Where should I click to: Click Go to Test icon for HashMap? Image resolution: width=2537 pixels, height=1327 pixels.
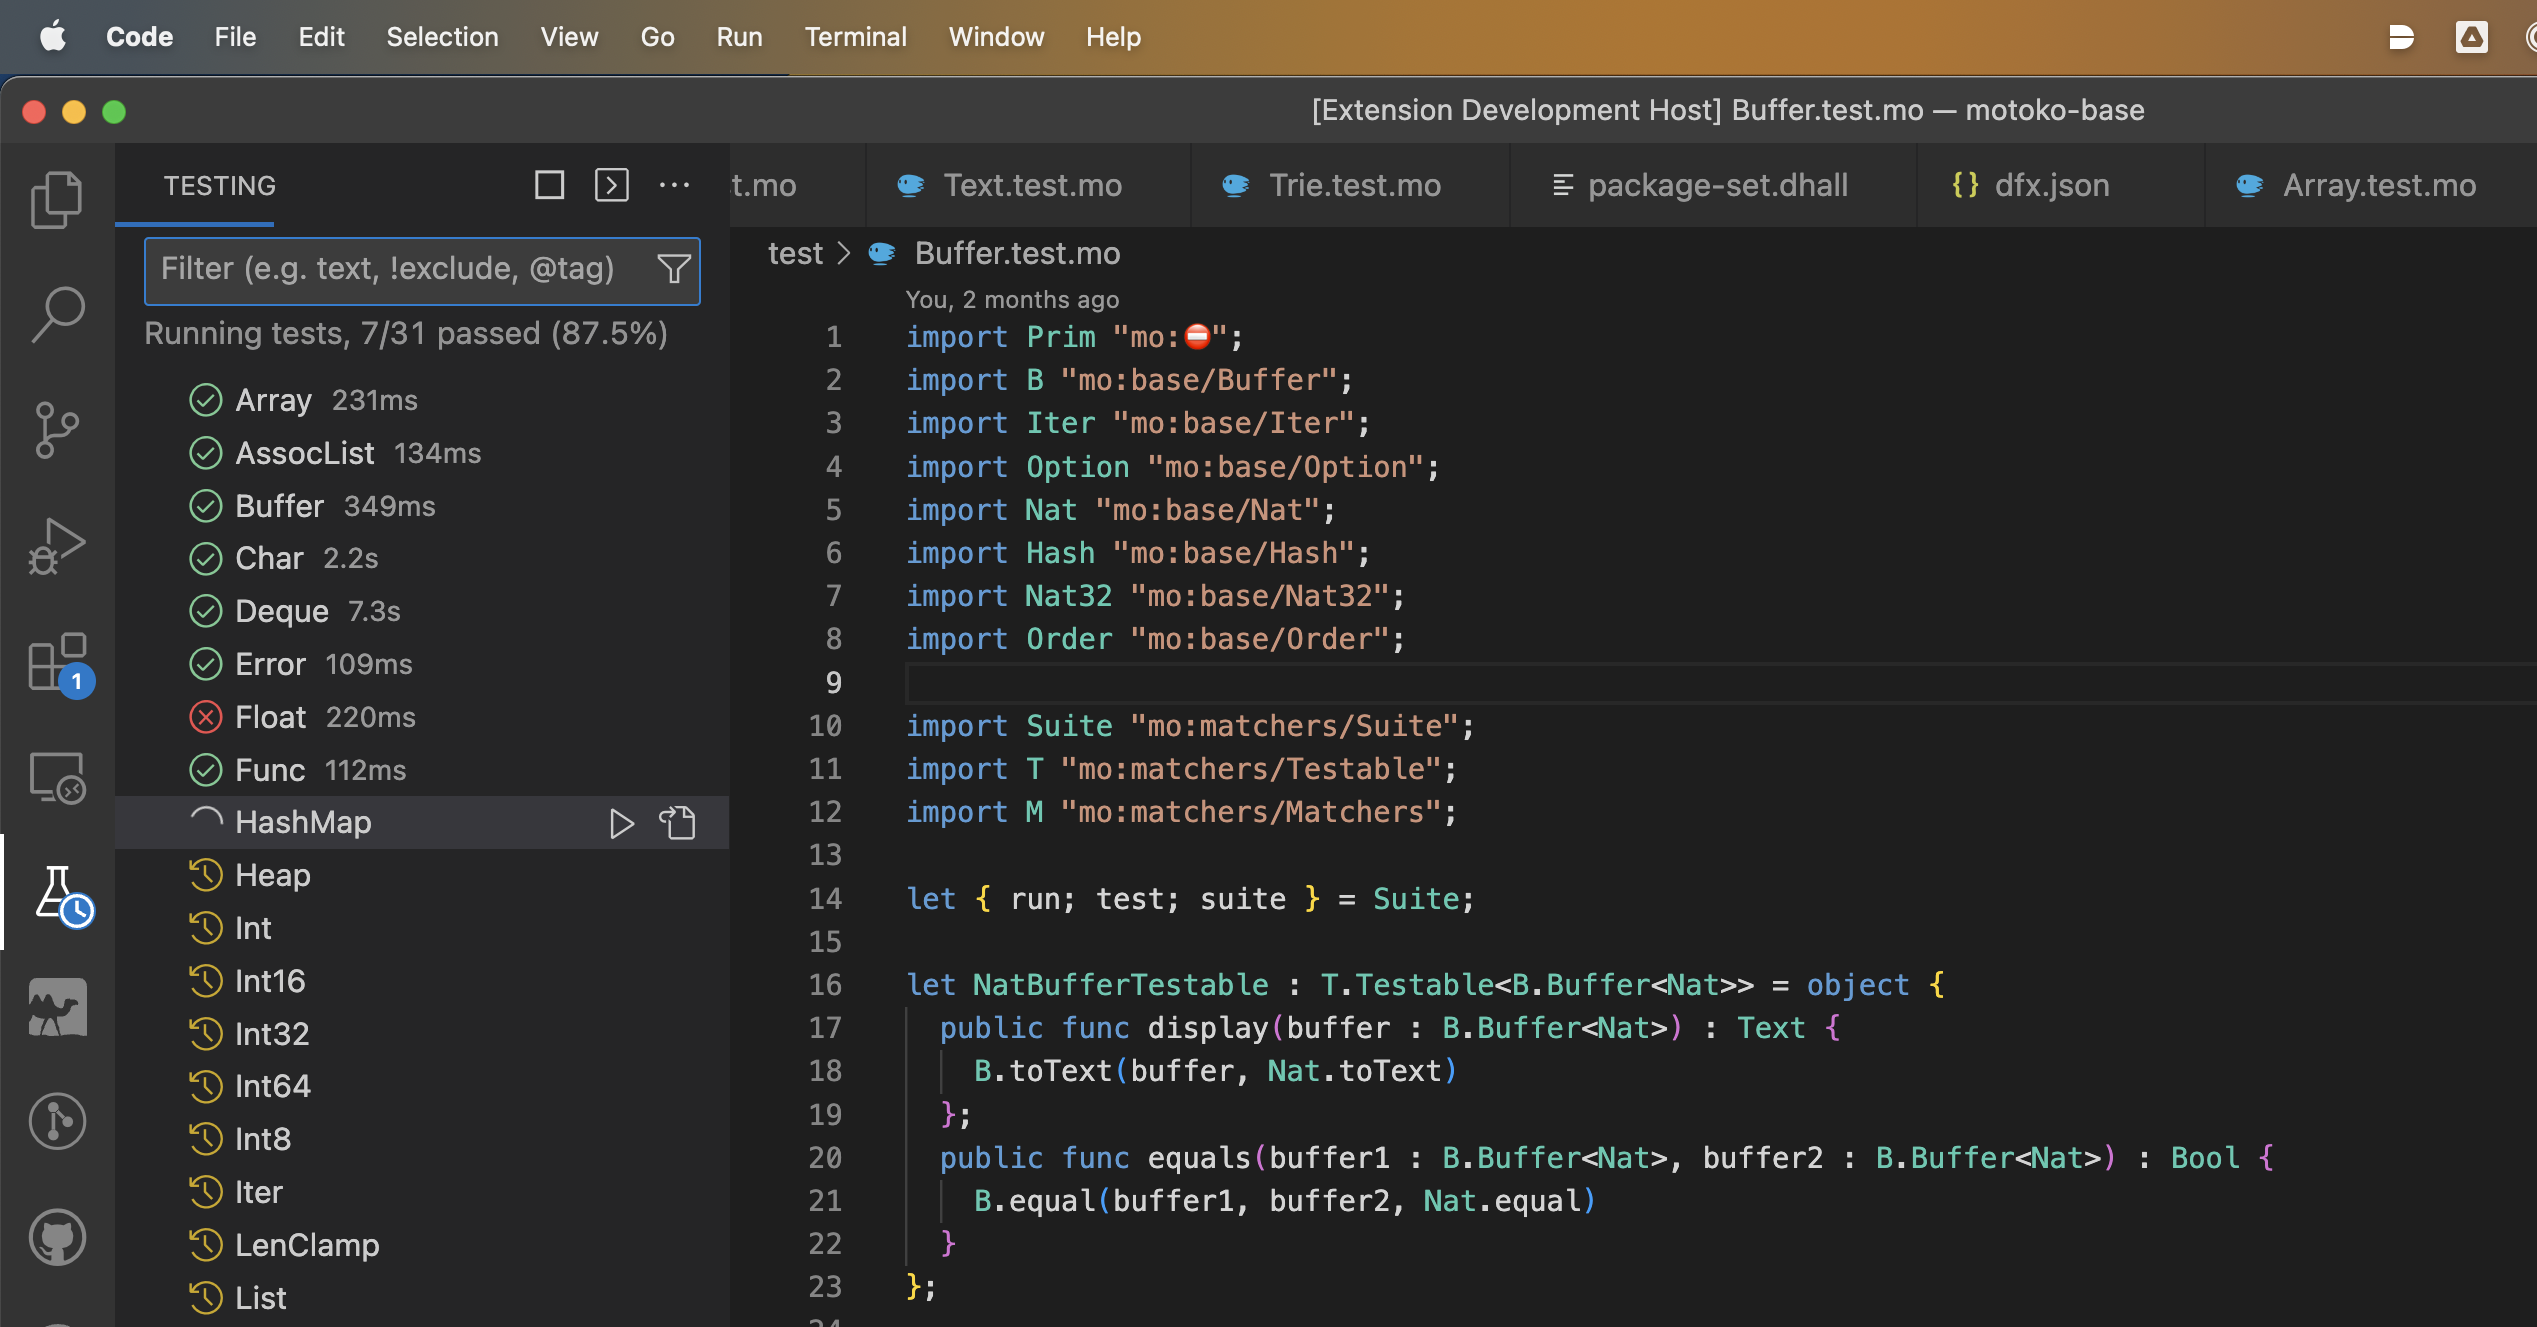(677, 822)
